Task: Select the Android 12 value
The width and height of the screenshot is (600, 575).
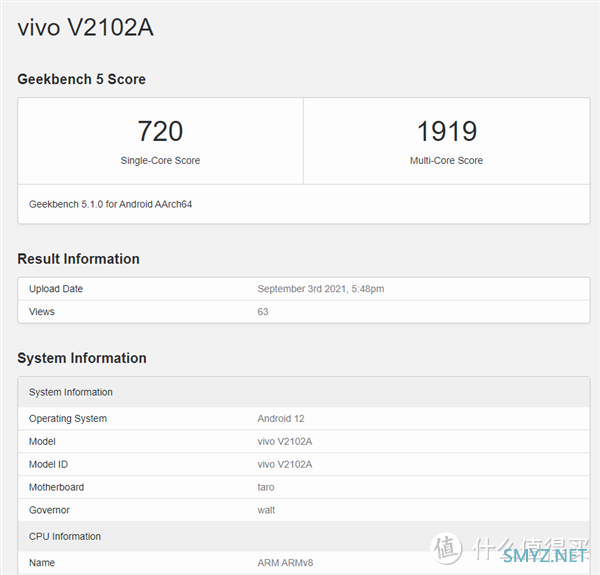Action: (x=281, y=419)
